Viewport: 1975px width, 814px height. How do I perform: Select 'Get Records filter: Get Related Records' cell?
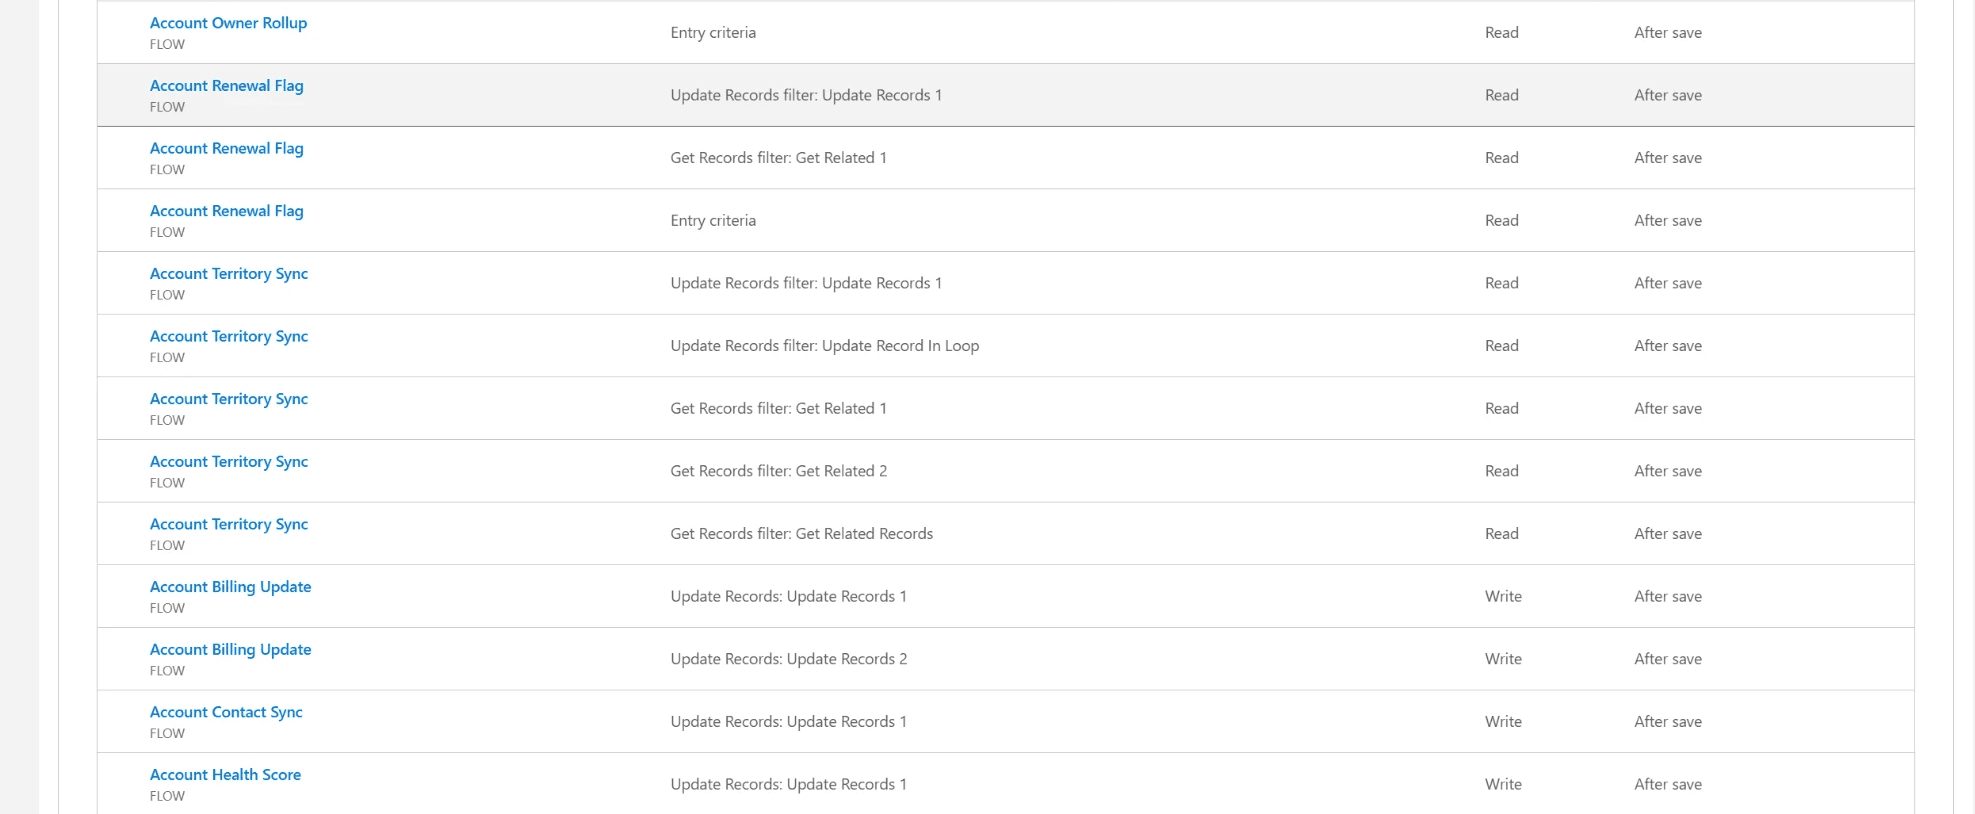[802, 534]
